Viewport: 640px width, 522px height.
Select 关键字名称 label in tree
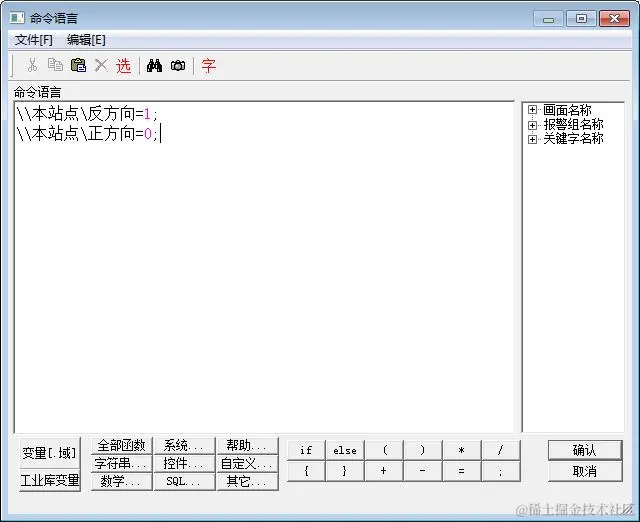click(x=573, y=139)
